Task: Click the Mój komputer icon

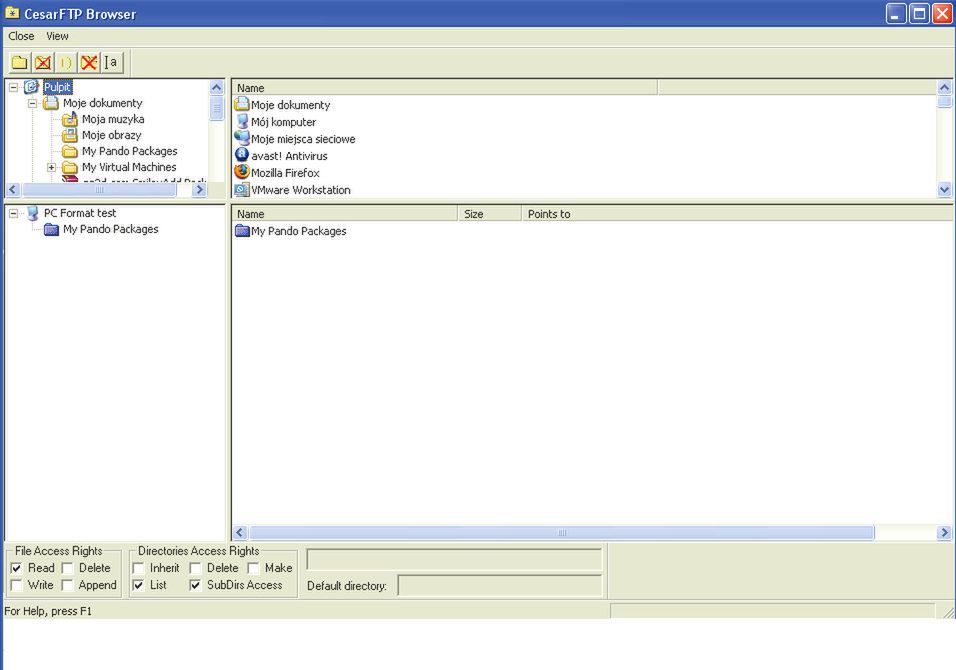Action: (242, 121)
